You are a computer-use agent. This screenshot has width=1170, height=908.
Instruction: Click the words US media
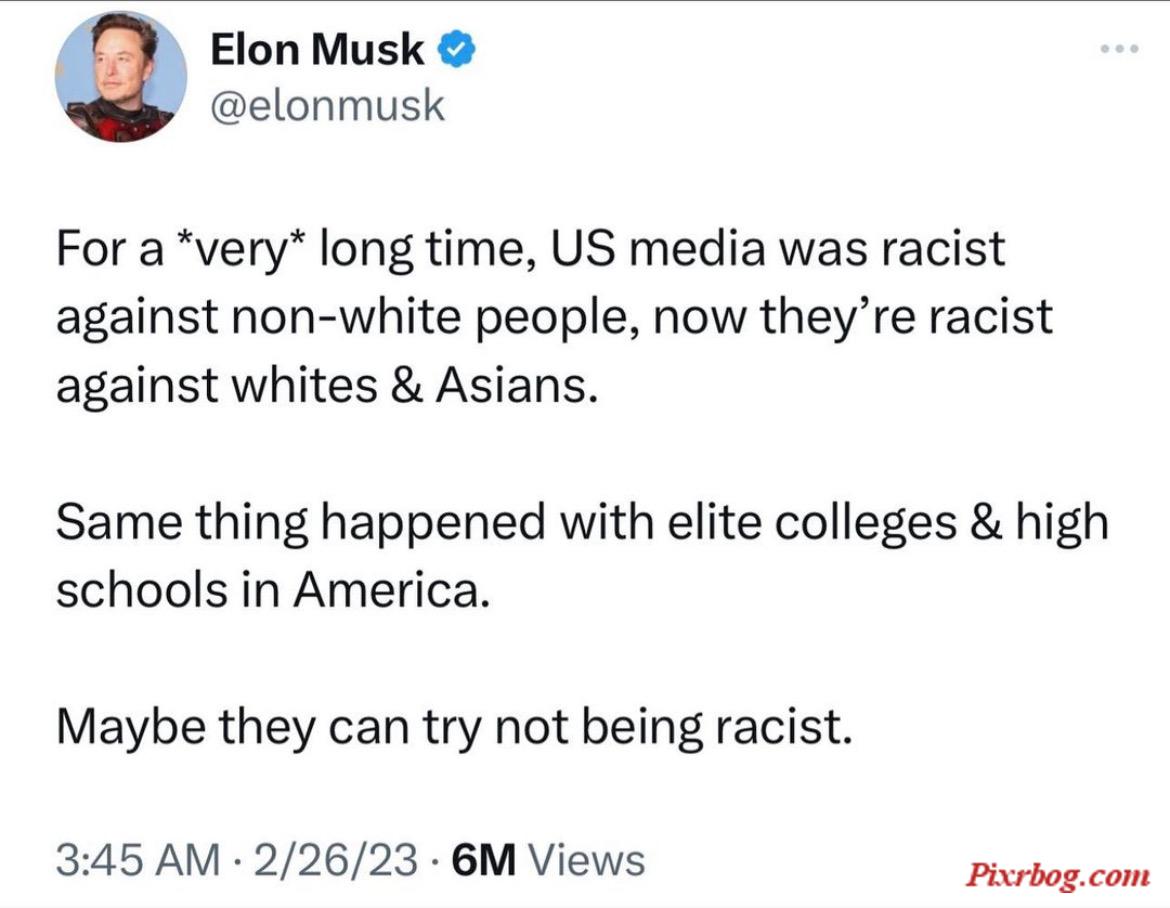pos(658,249)
